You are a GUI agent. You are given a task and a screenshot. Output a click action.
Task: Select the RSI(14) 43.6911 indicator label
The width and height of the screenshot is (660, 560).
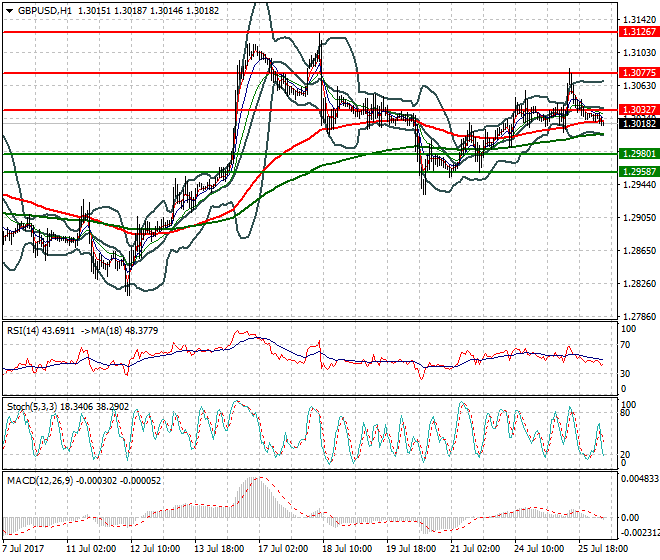41,331
